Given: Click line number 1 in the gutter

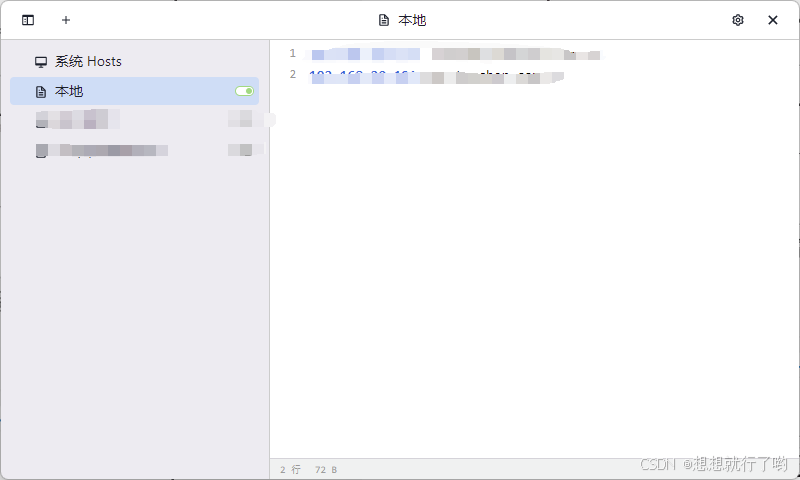Looking at the screenshot, I should point(292,53).
